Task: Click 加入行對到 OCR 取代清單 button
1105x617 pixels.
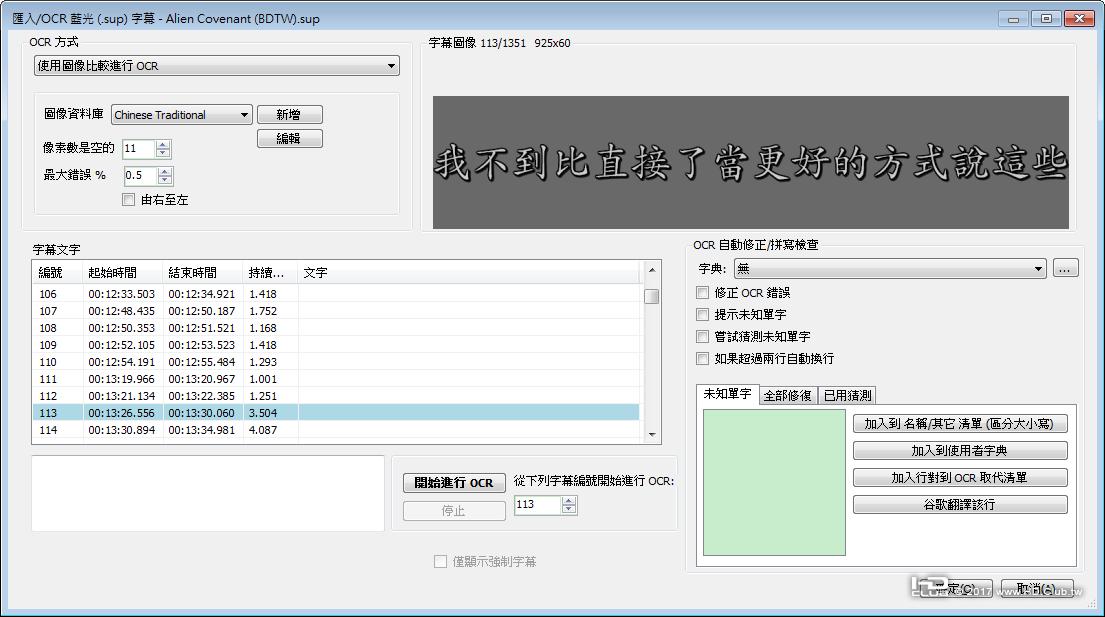Action: click(x=960, y=478)
